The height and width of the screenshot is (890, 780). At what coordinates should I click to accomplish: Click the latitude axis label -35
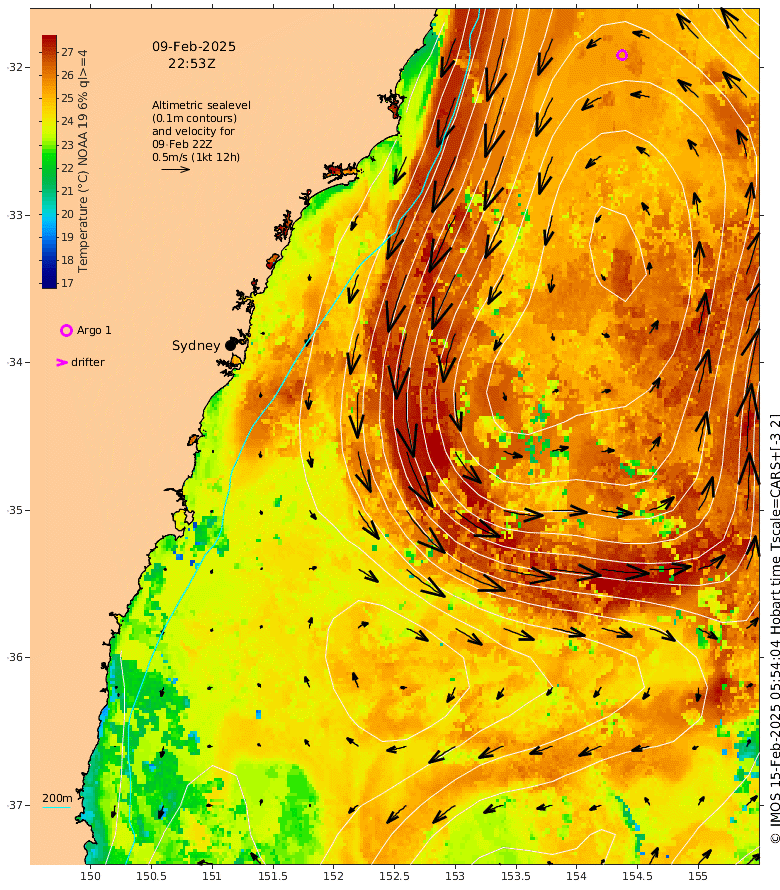tap(15, 510)
